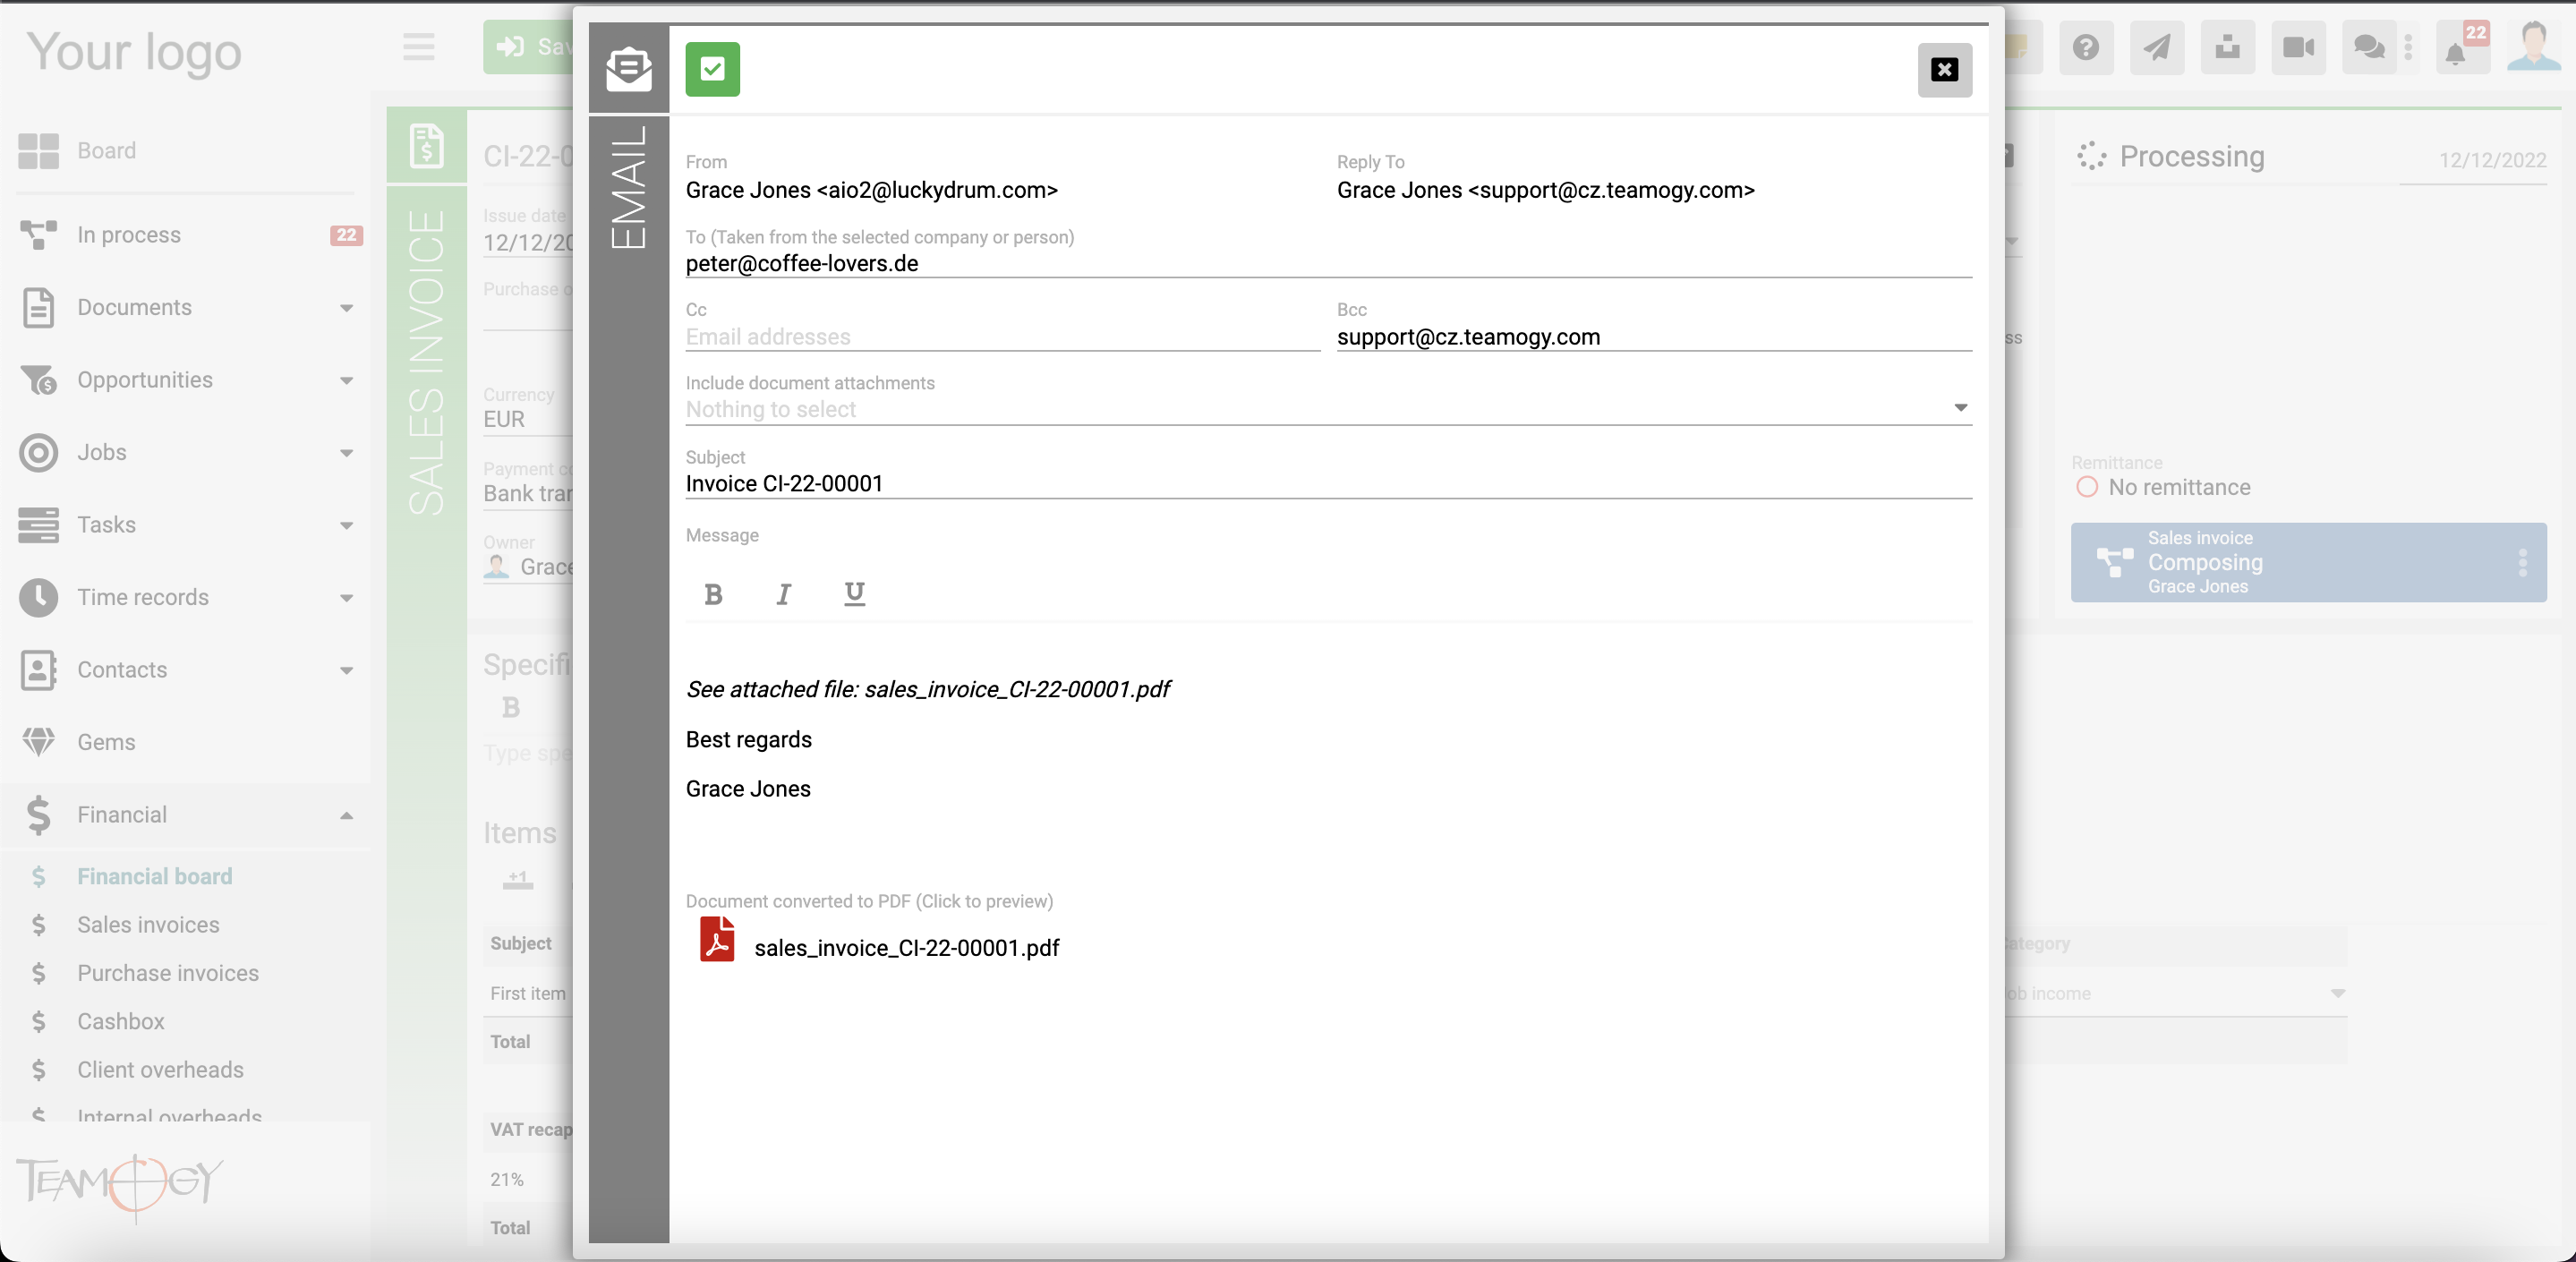The width and height of the screenshot is (2576, 1262).
Task: Select the No remittance radio button
Action: [2087, 487]
